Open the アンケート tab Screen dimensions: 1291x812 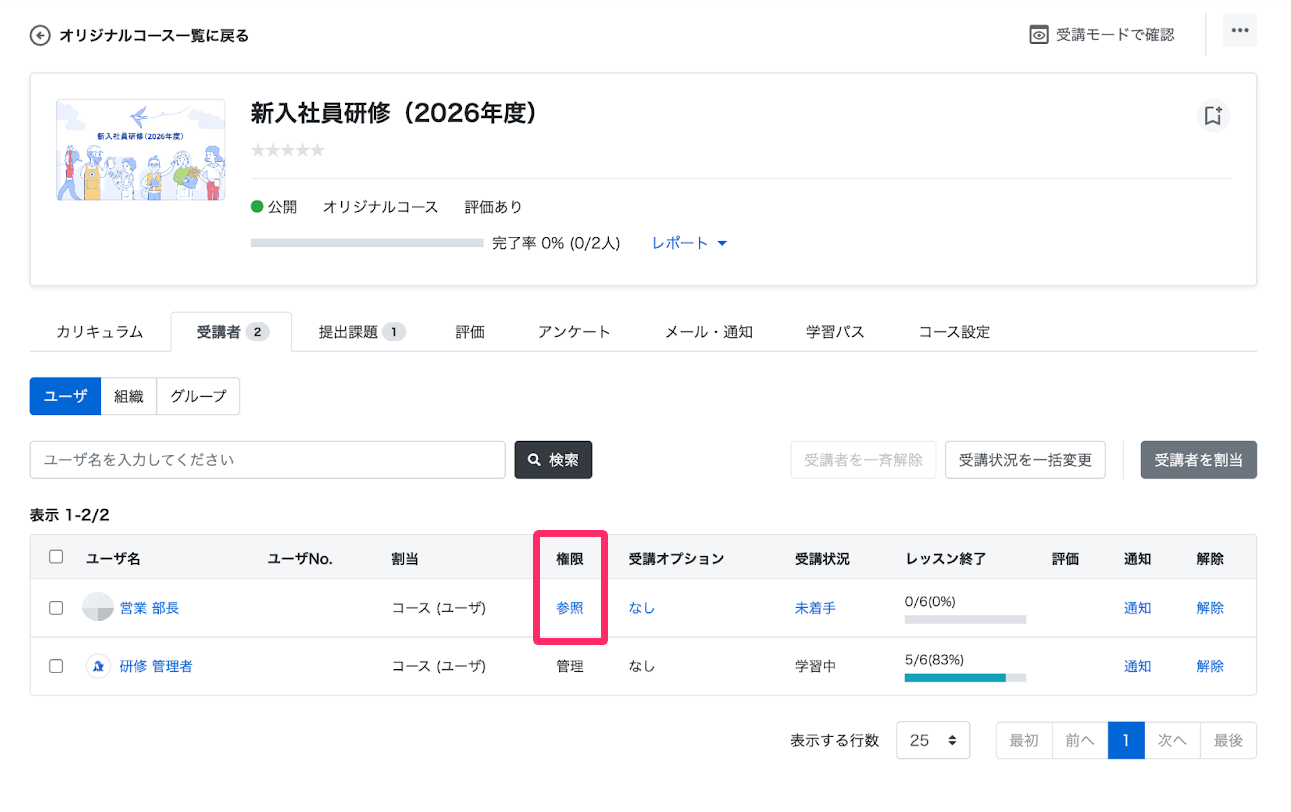pyautogui.click(x=574, y=332)
